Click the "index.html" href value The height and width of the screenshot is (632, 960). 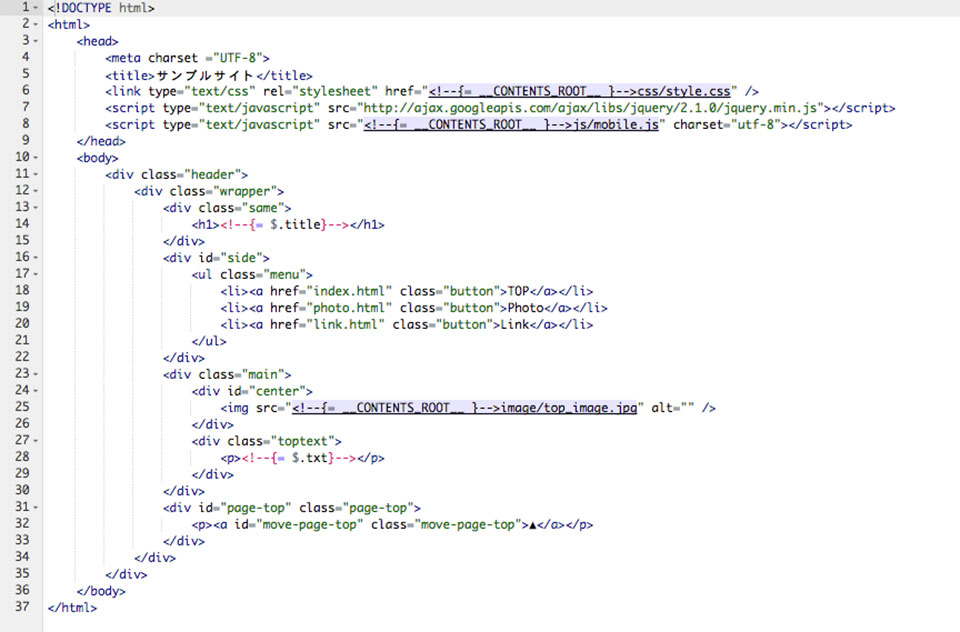(x=349, y=292)
